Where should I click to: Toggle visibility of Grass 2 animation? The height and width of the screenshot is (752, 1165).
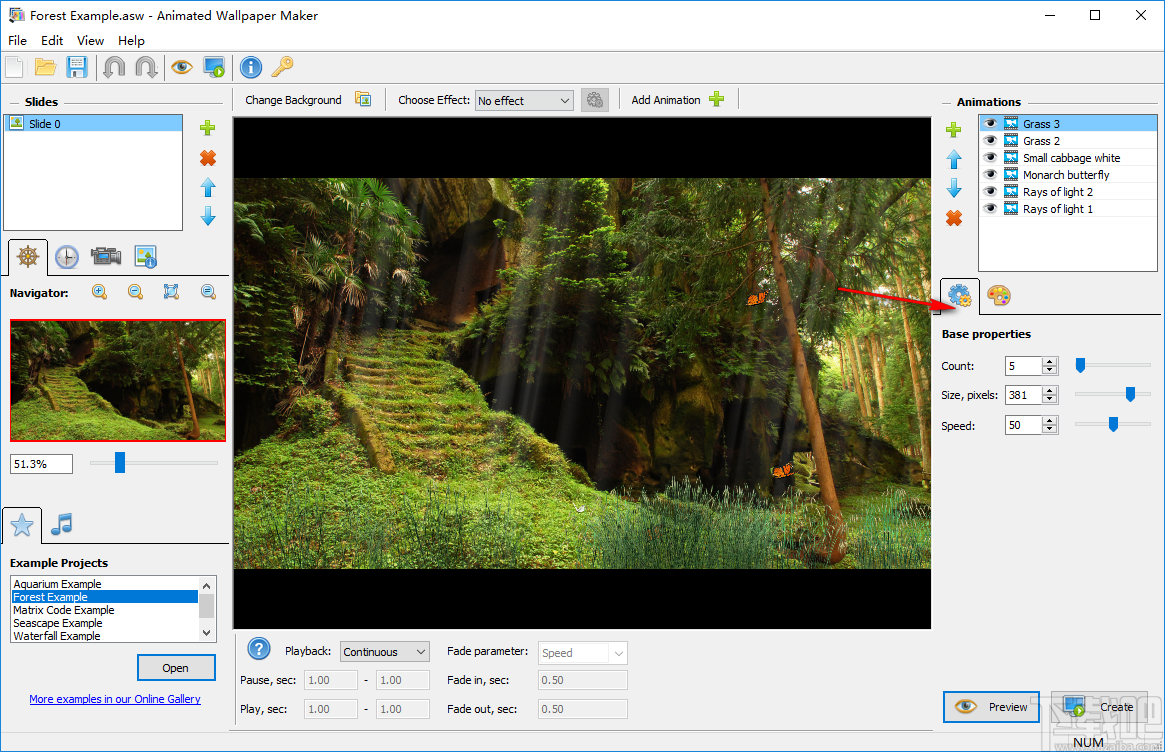coord(990,140)
